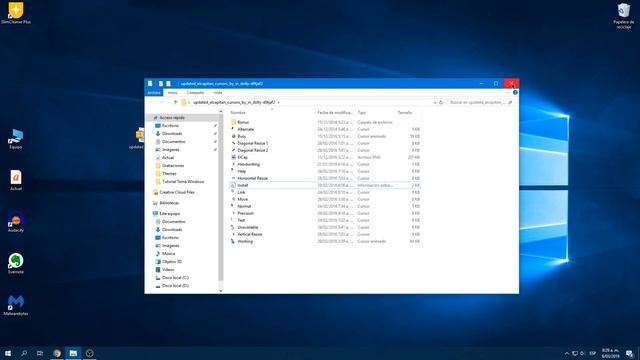This screenshot has width=640, height=360.
Task: Select the Bonus folder
Action: pyautogui.click(x=243, y=122)
